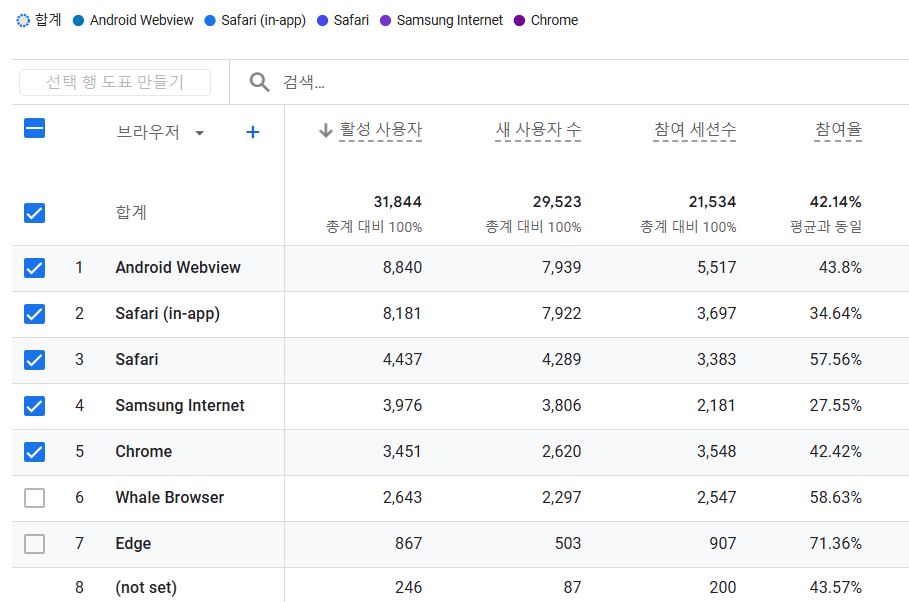
Task: Click Whale Browser engagement rate 58.63%
Action: point(836,497)
